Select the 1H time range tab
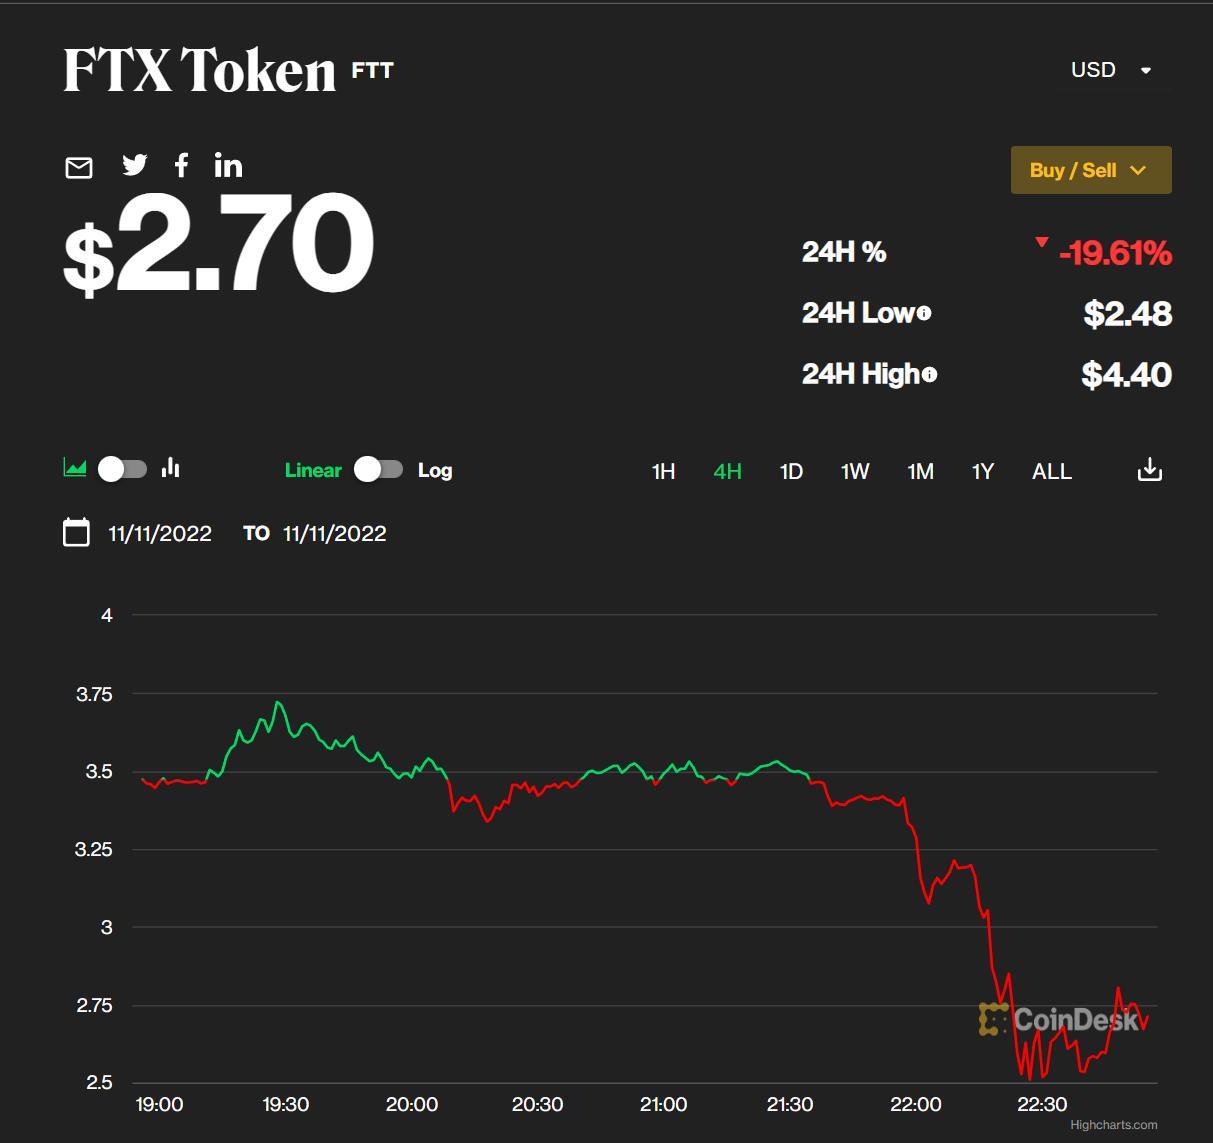The image size is (1213, 1143). pos(663,471)
